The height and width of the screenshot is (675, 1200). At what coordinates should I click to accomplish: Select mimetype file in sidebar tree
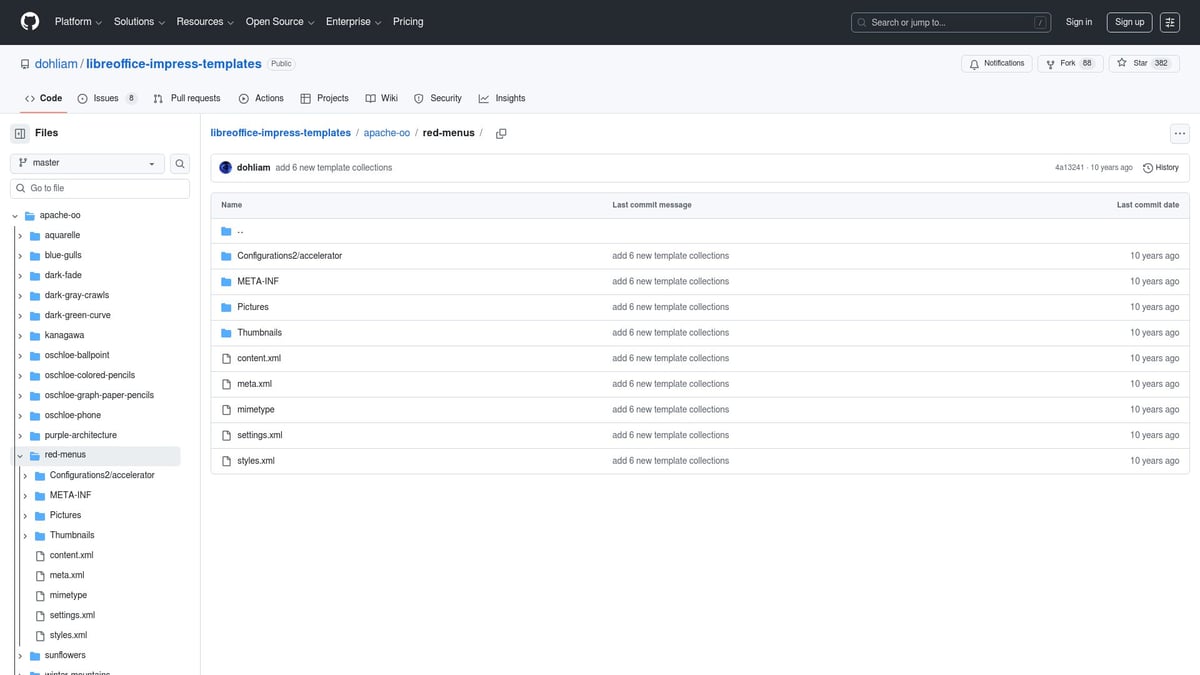(x=68, y=595)
